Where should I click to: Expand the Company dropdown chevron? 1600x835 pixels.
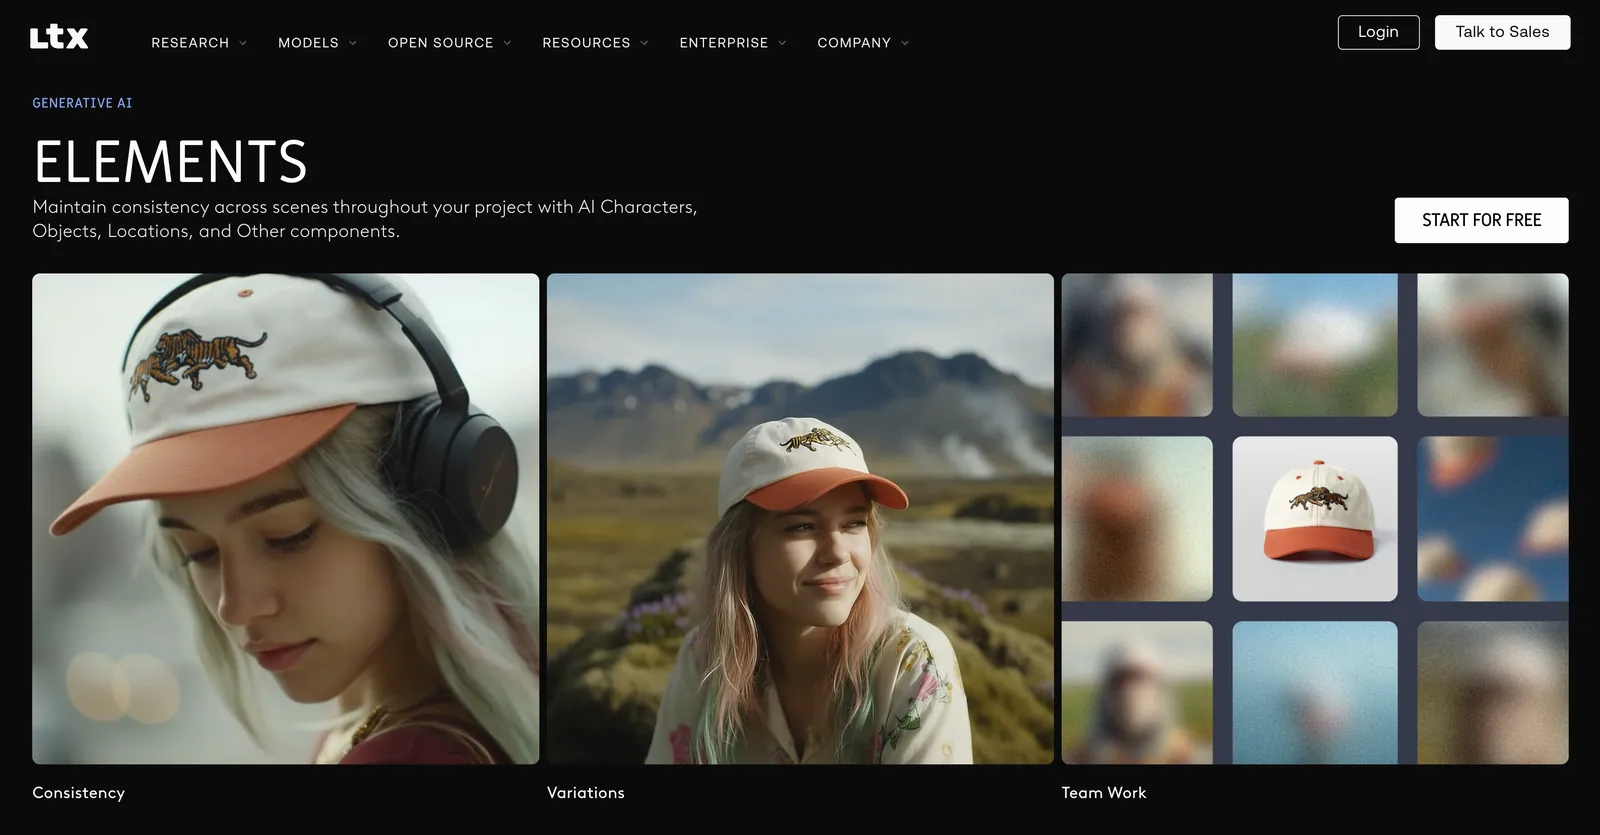905,43
